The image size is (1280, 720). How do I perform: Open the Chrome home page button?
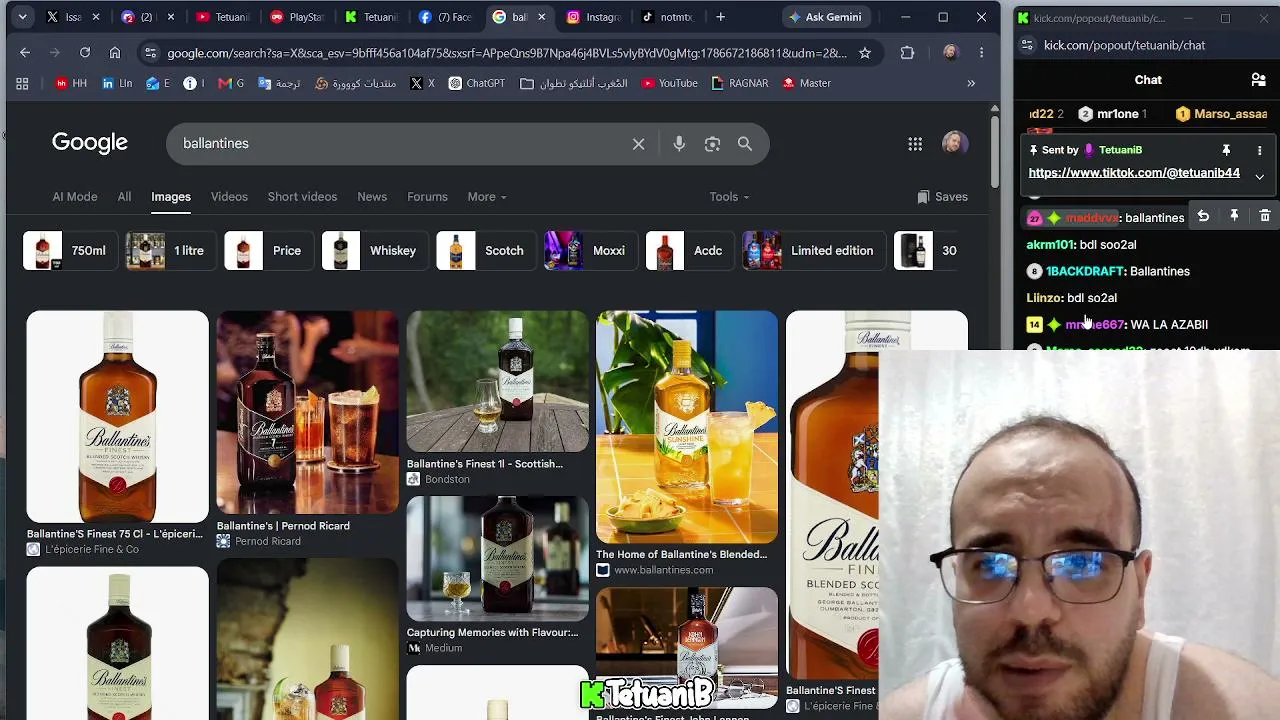pyautogui.click(x=115, y=52)
